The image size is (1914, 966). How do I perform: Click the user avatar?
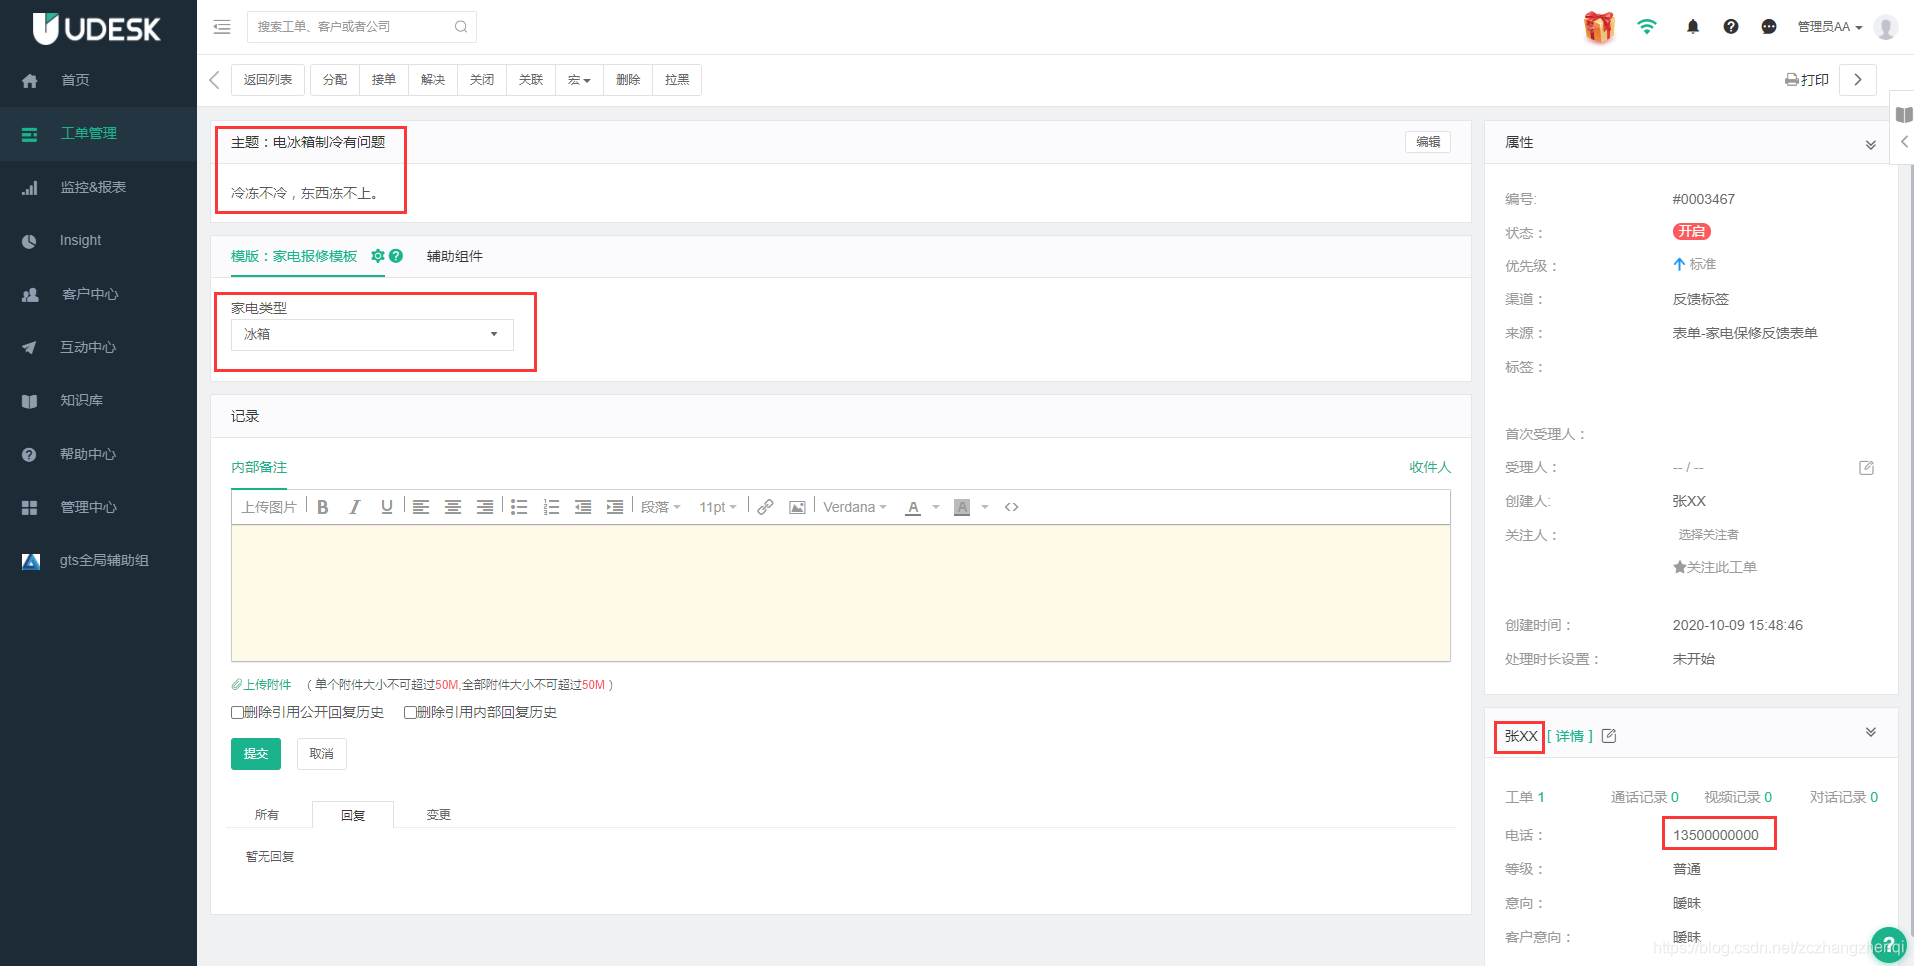coord(1886,27)
